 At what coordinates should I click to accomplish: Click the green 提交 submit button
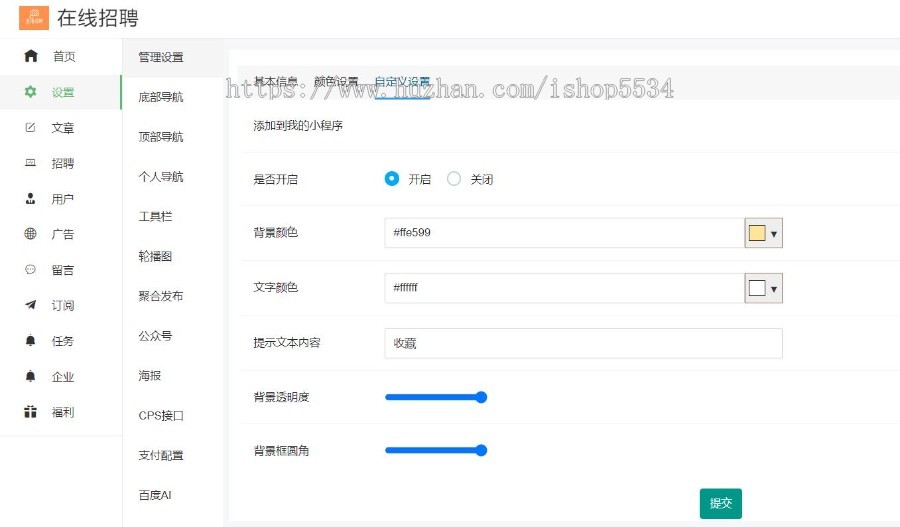pyautogui.click(x=720, y=503)
